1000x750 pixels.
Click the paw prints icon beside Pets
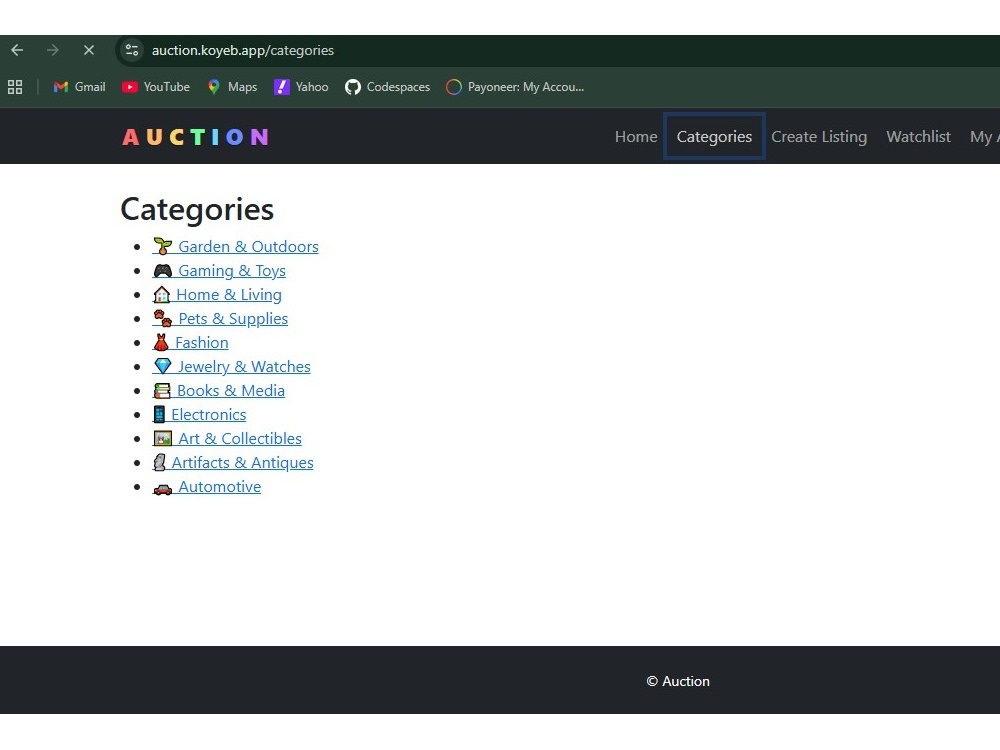pos(163,318)
